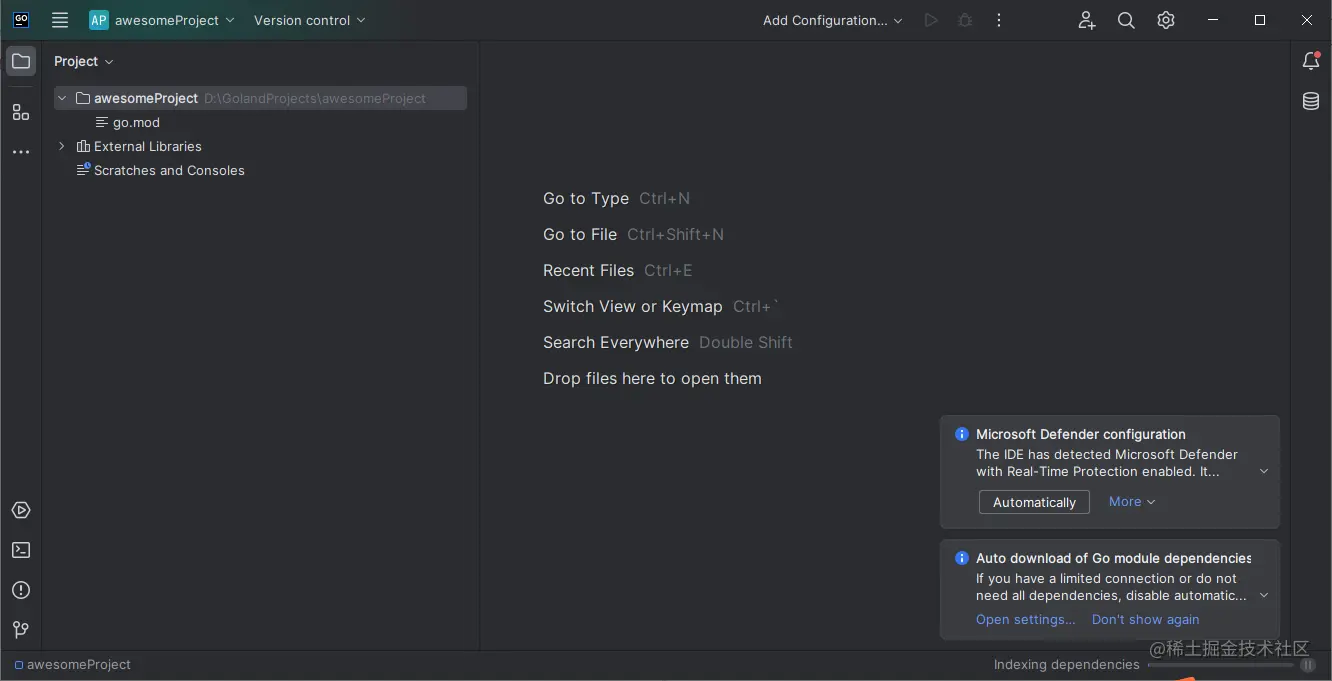Click the Debug bug icon

pos(965,20)
